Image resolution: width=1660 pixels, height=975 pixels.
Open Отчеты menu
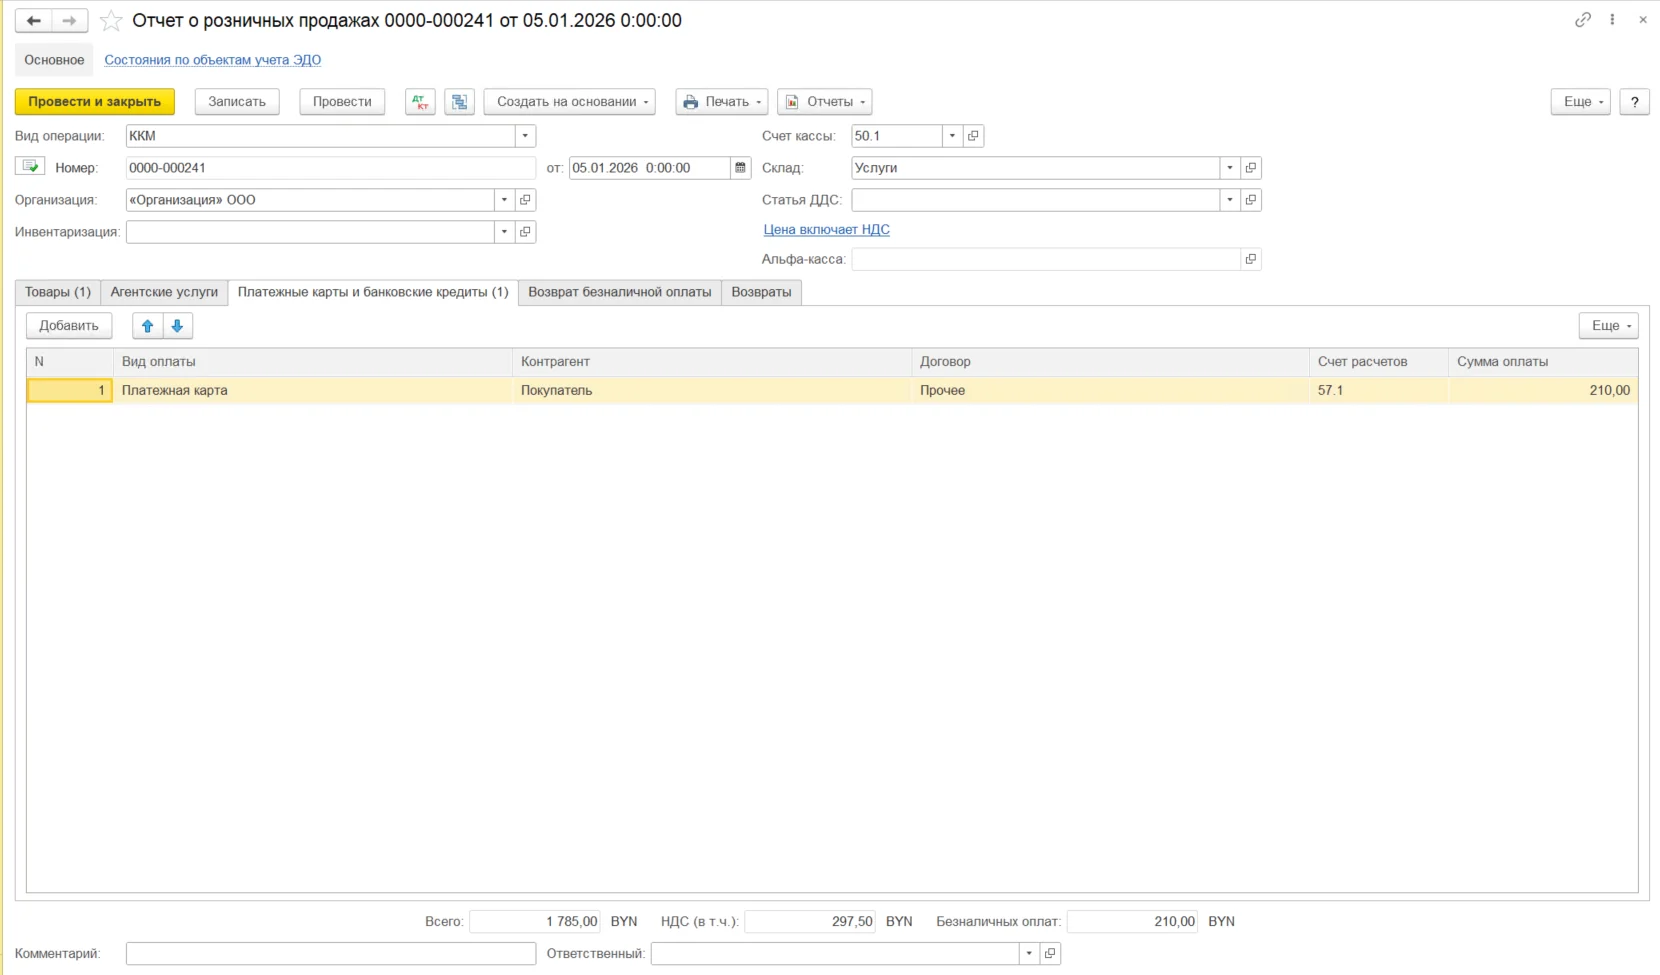pos(825,102)
